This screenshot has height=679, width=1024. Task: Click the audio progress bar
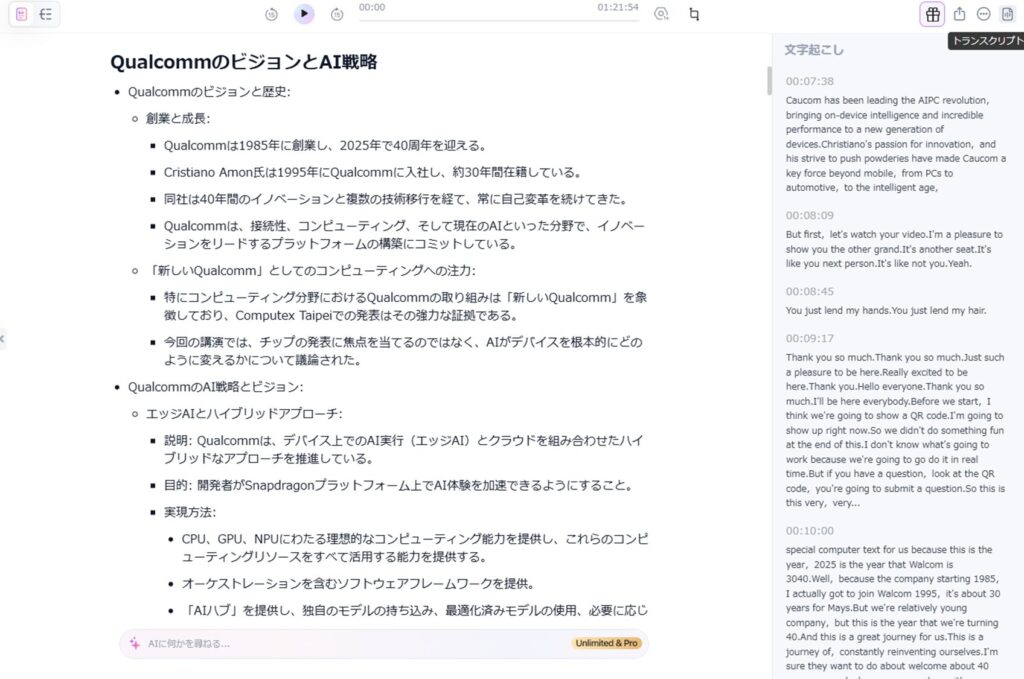pos(499,20)
